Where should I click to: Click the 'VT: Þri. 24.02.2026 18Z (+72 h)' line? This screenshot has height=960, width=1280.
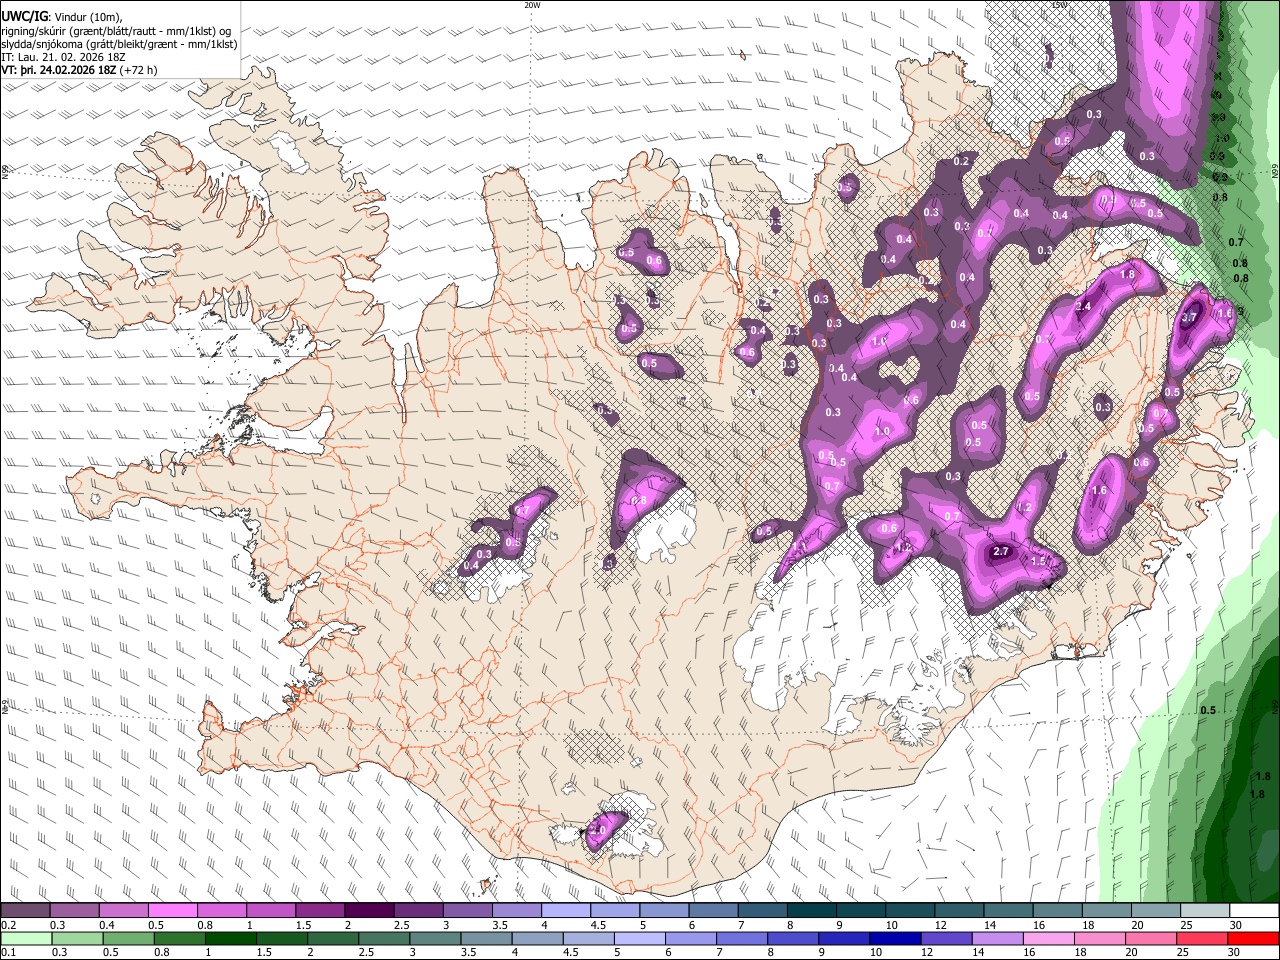(79, 70)
